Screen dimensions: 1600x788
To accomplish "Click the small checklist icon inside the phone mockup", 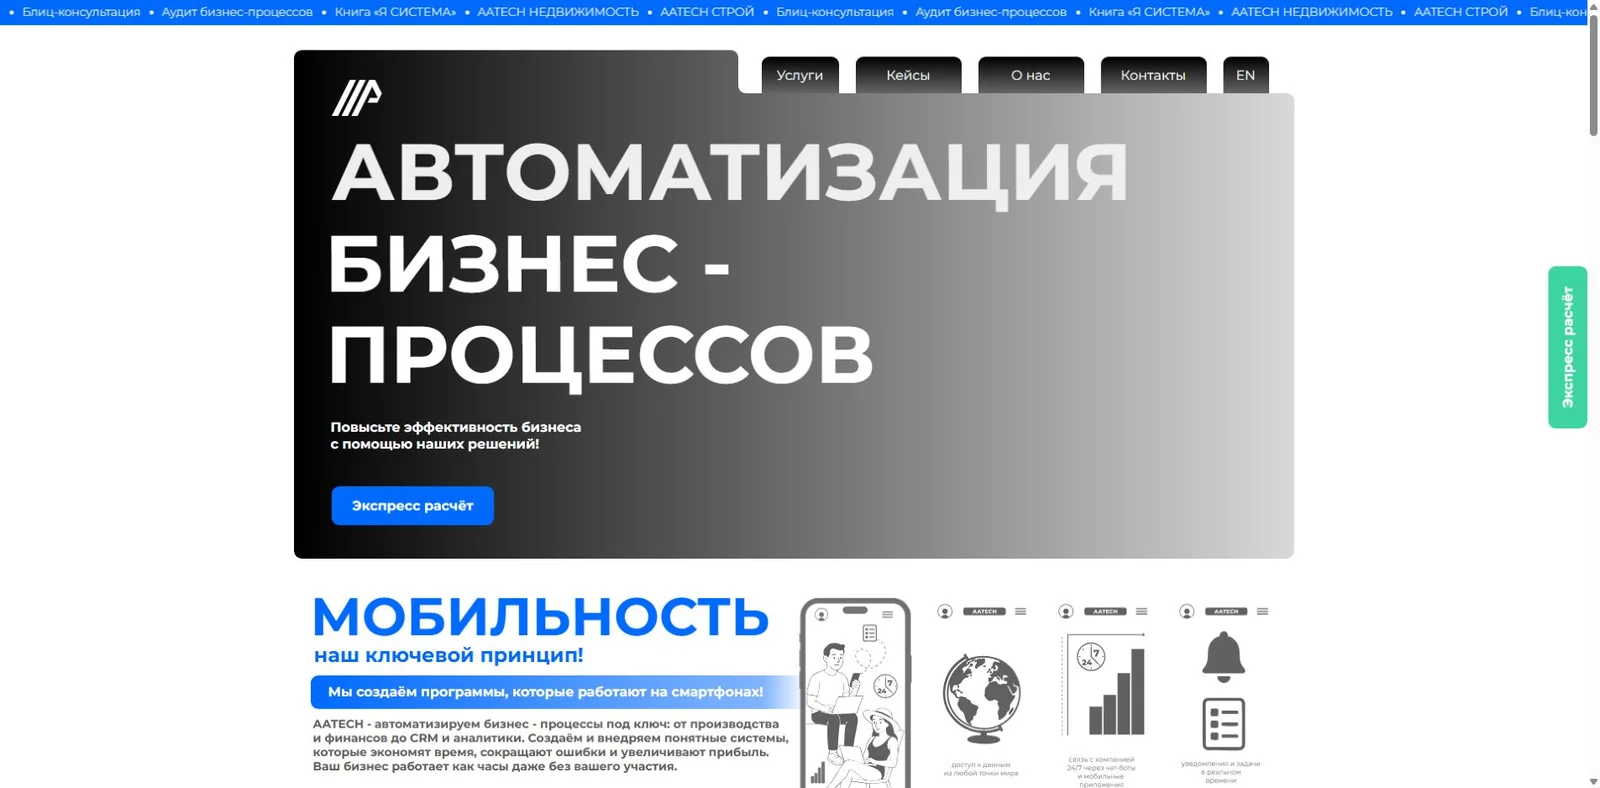I will tap(870, 633).
